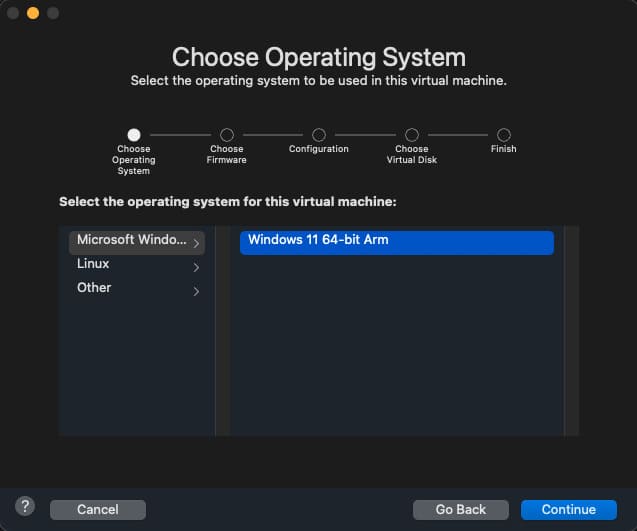Select Microsoft Windows category
This screenshot has width=637, height=531.
coord(131,240)
